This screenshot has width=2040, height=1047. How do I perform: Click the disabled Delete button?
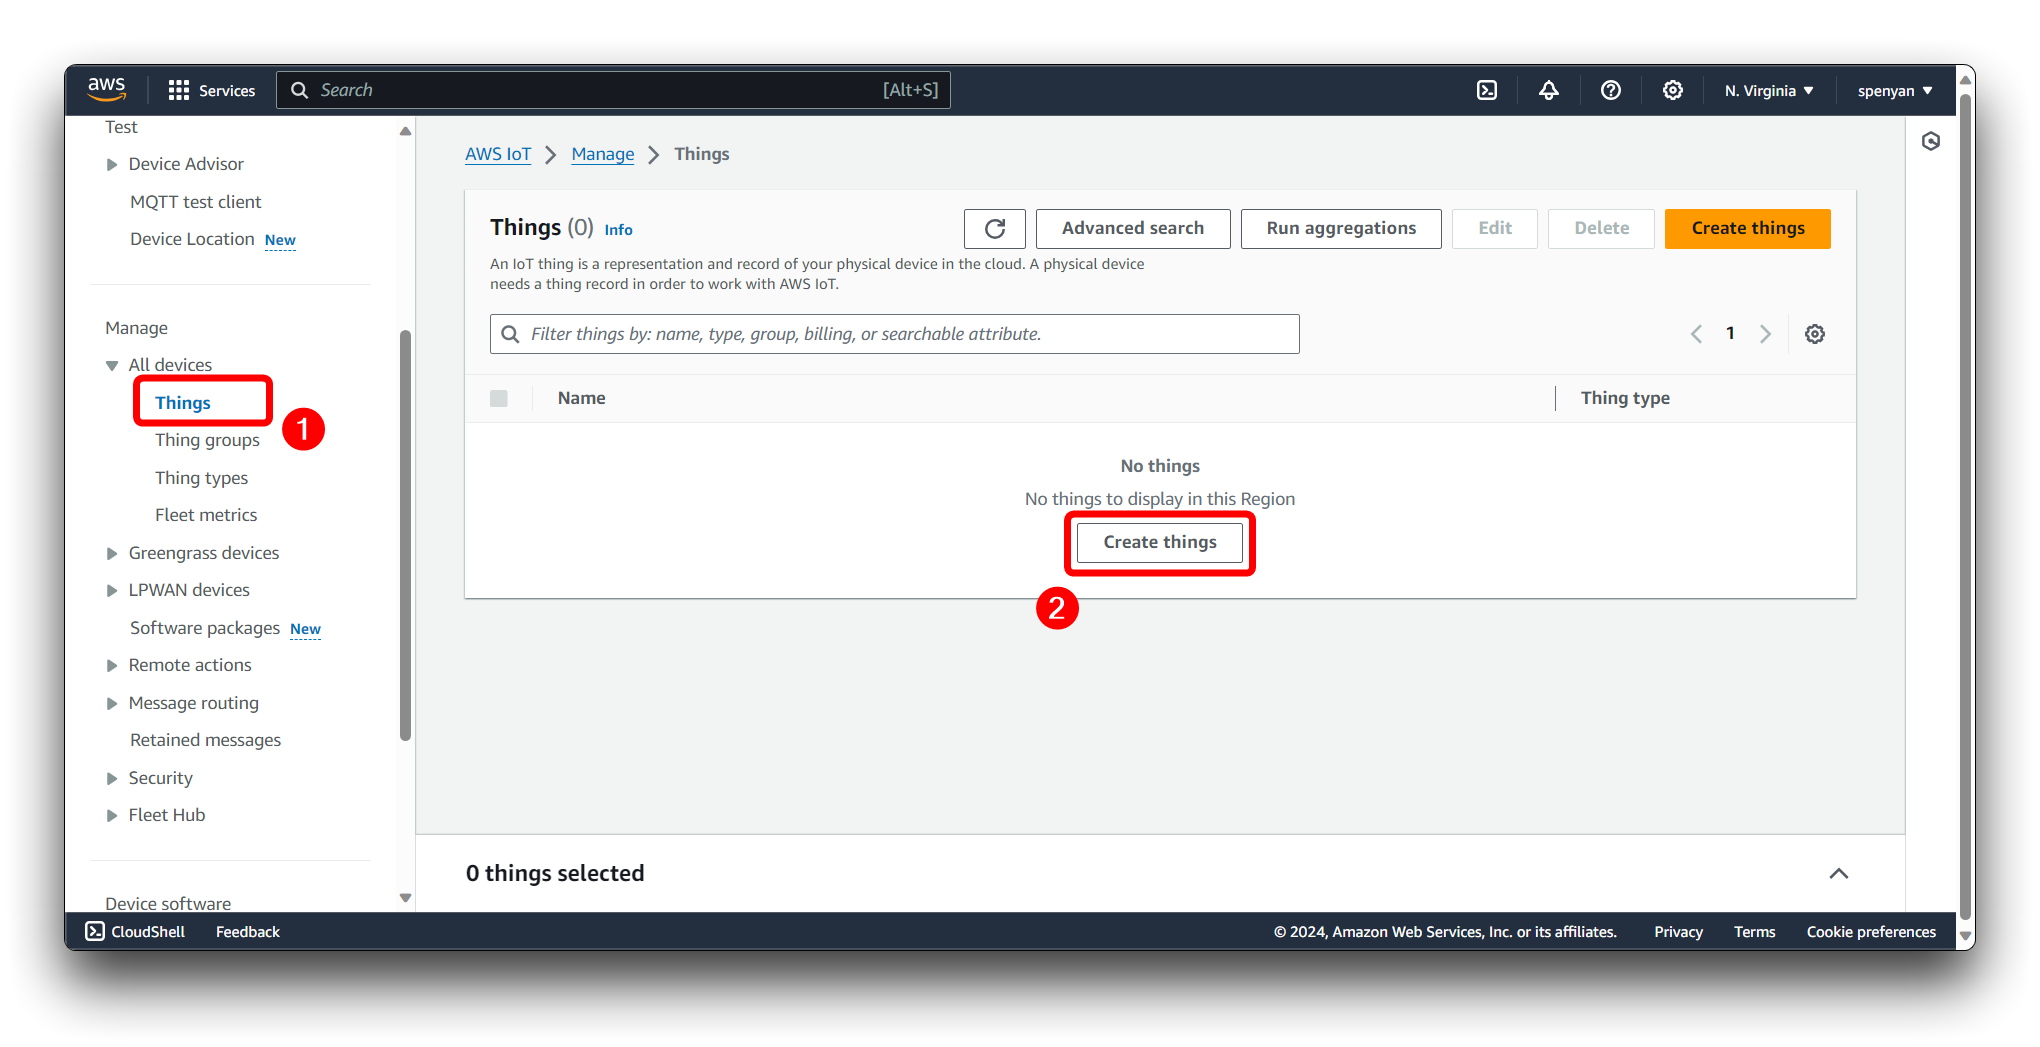(x=1601, y=229)
